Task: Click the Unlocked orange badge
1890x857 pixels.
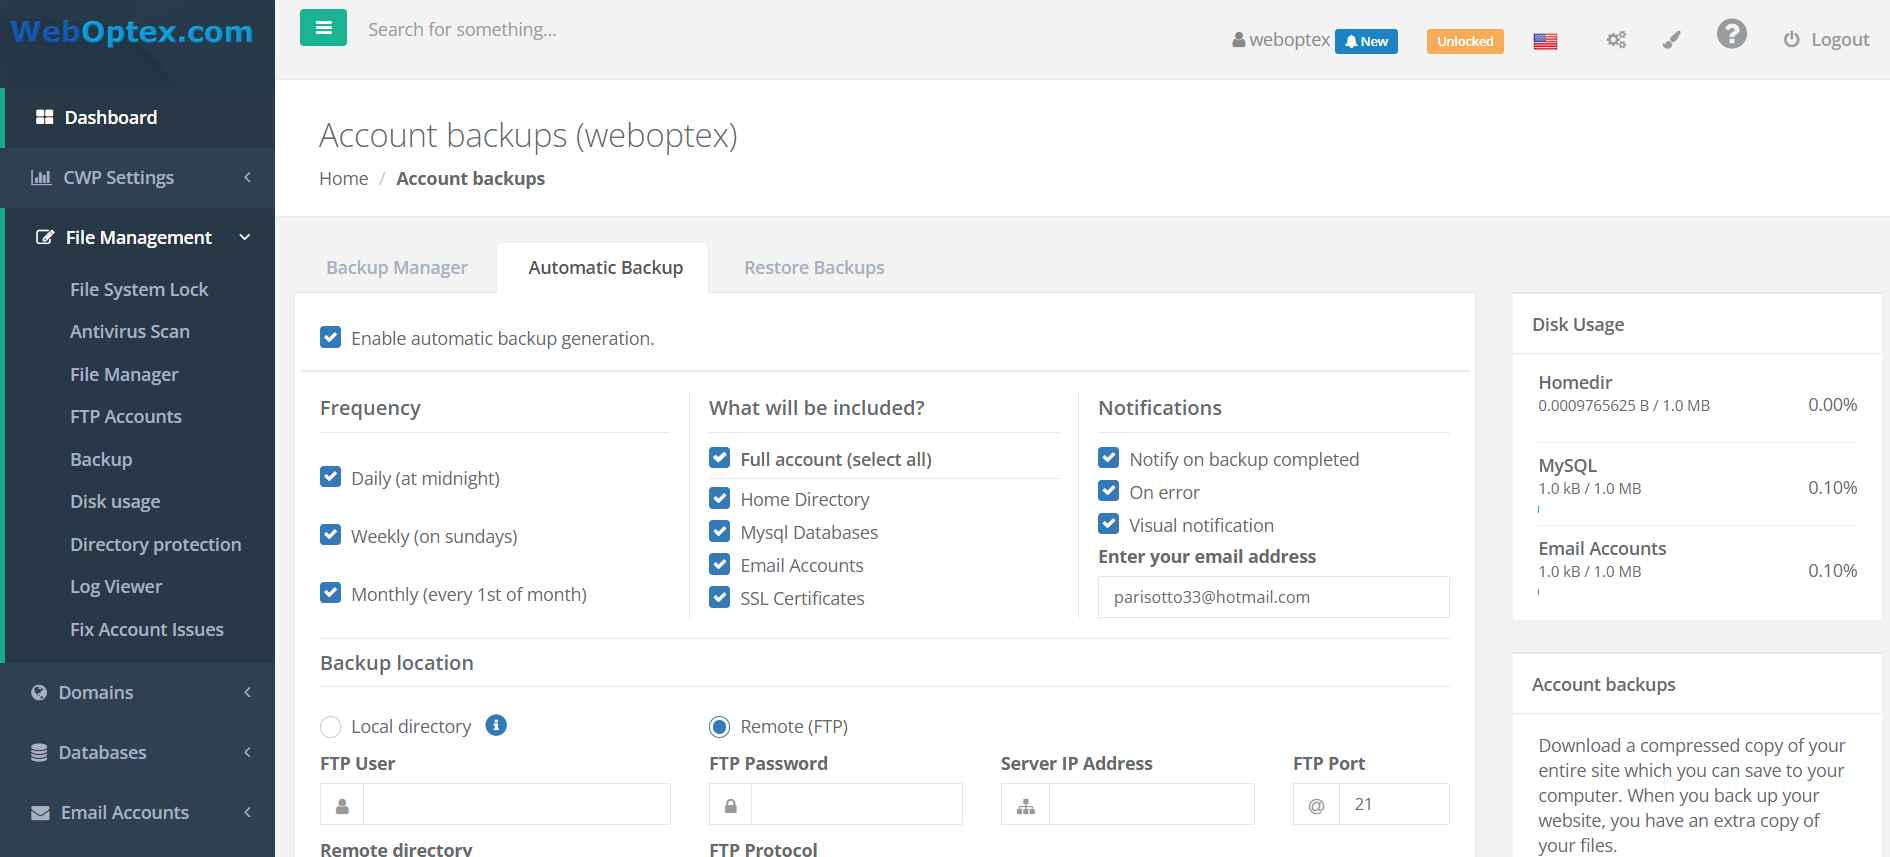Action: (x=1465, y=41)
